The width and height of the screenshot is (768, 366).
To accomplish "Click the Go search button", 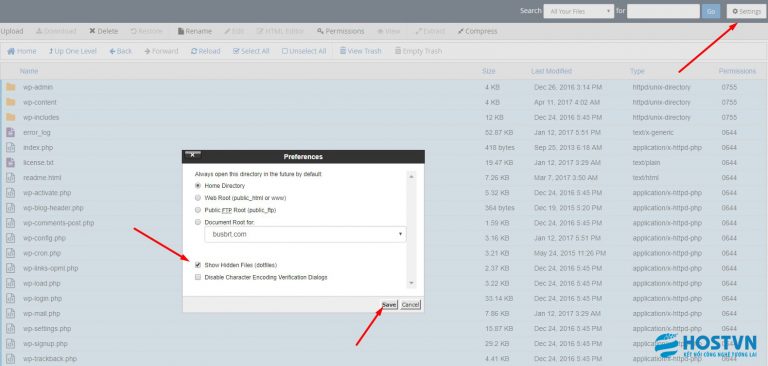I will [710, 11].
